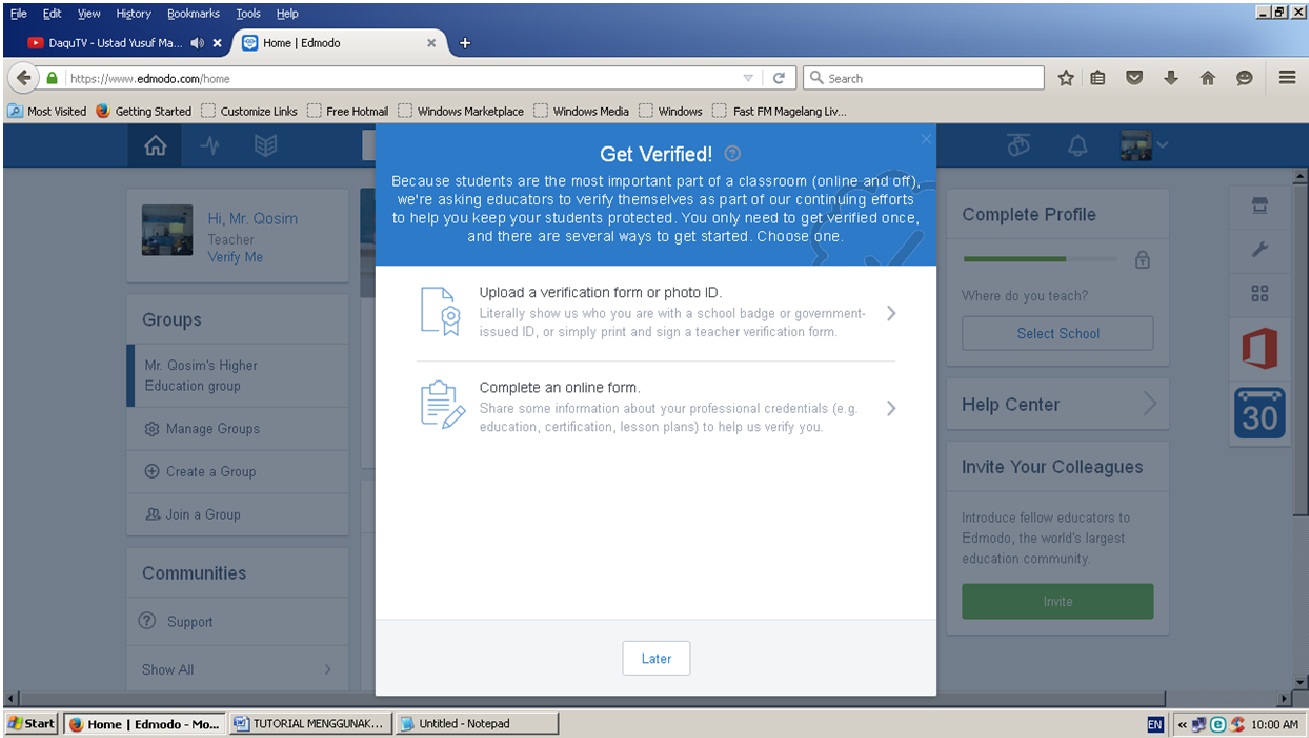Viewport: 1309px width, 738px height.
Task: Click the Later button
Action: [x=656, y=659]
